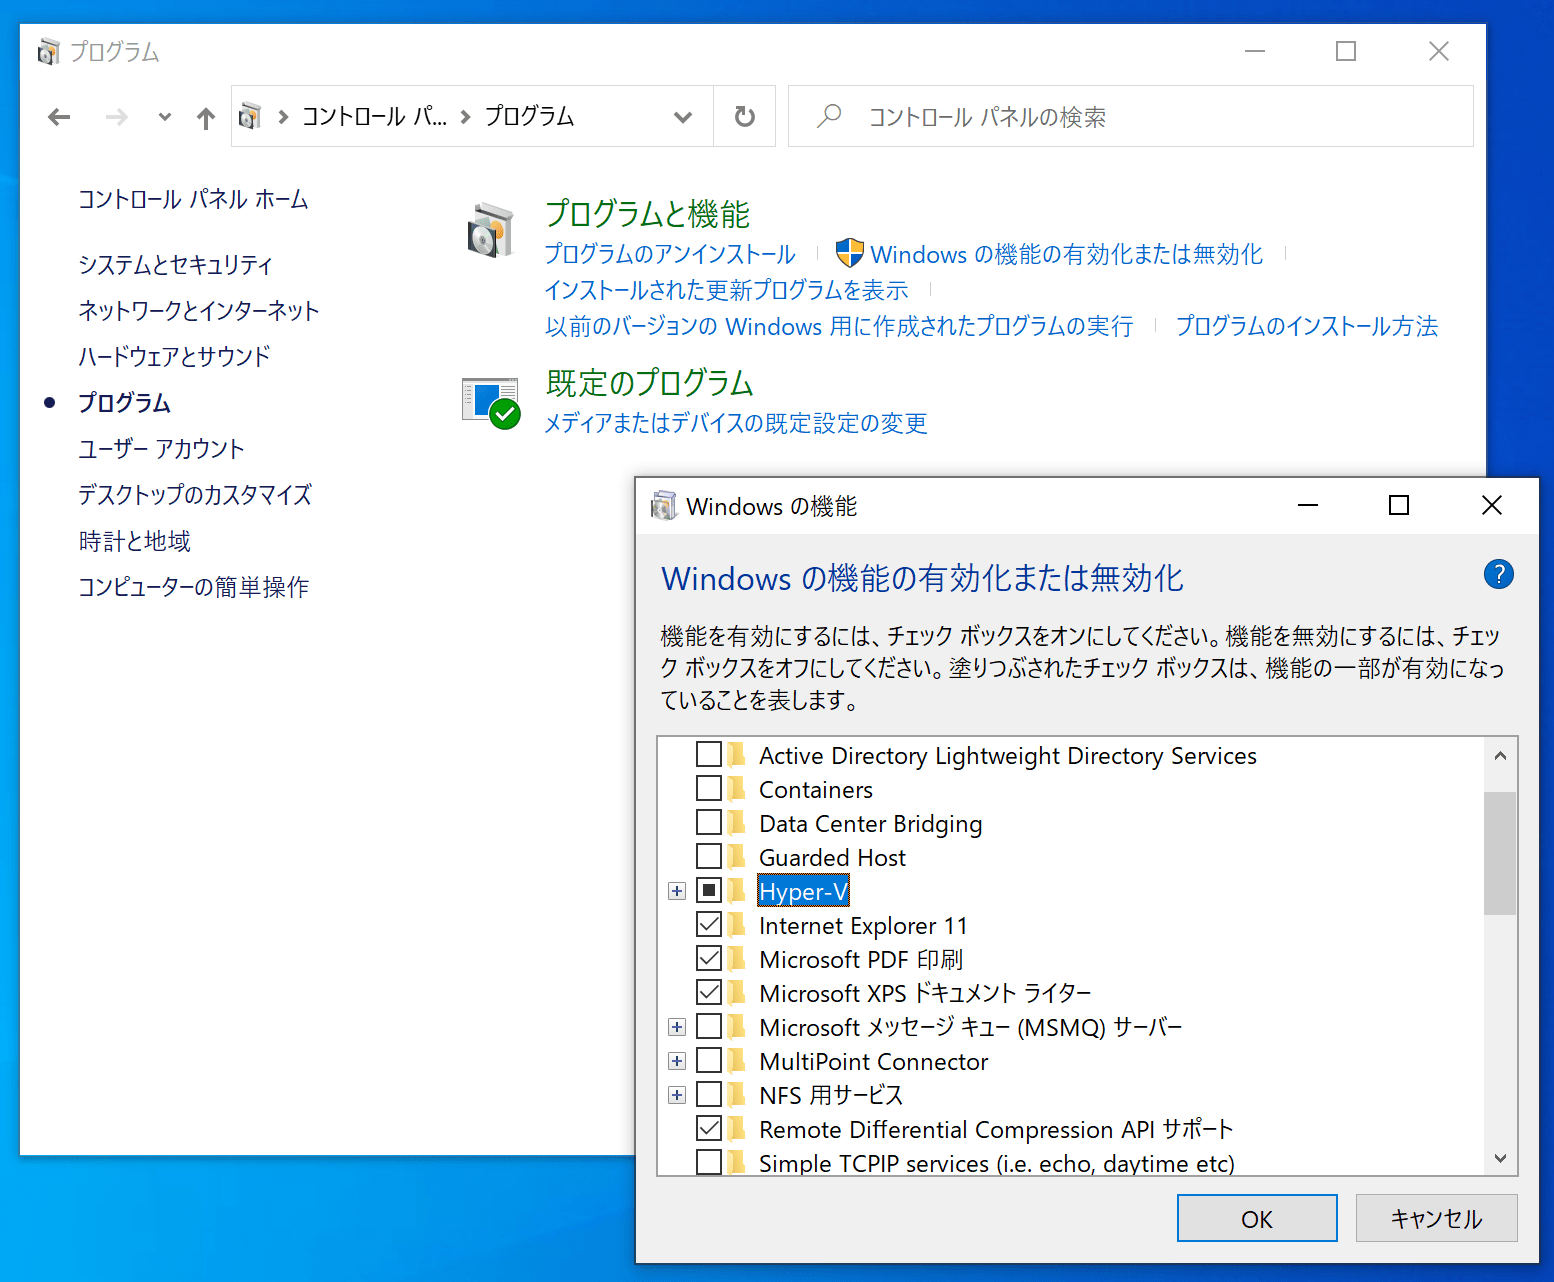Click Windows の機能の有効化または無効化 link
This screenshot has width=1554, height=1282.
(1066, 254)
